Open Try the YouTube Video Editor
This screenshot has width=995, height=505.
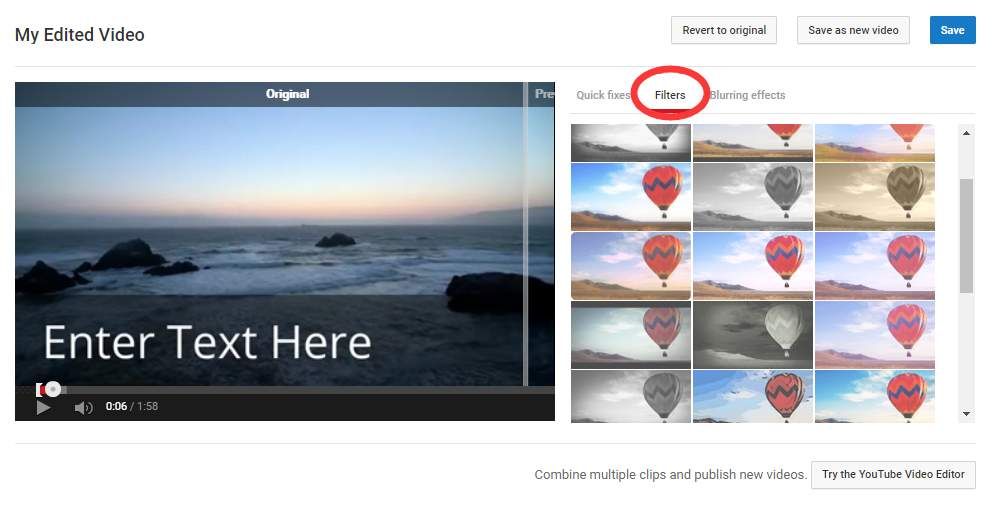(x=893, y=475)
